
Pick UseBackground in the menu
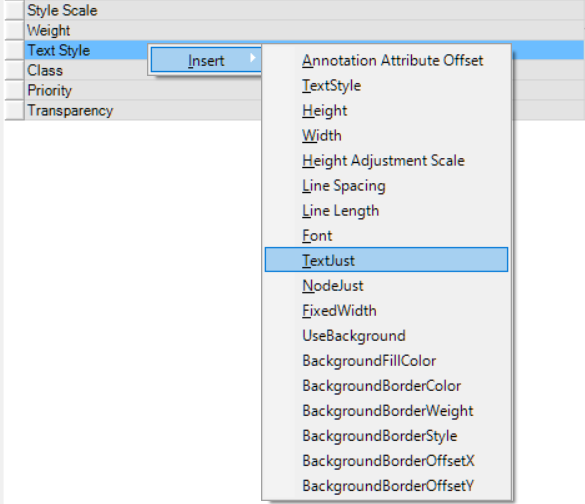[386, 335]
